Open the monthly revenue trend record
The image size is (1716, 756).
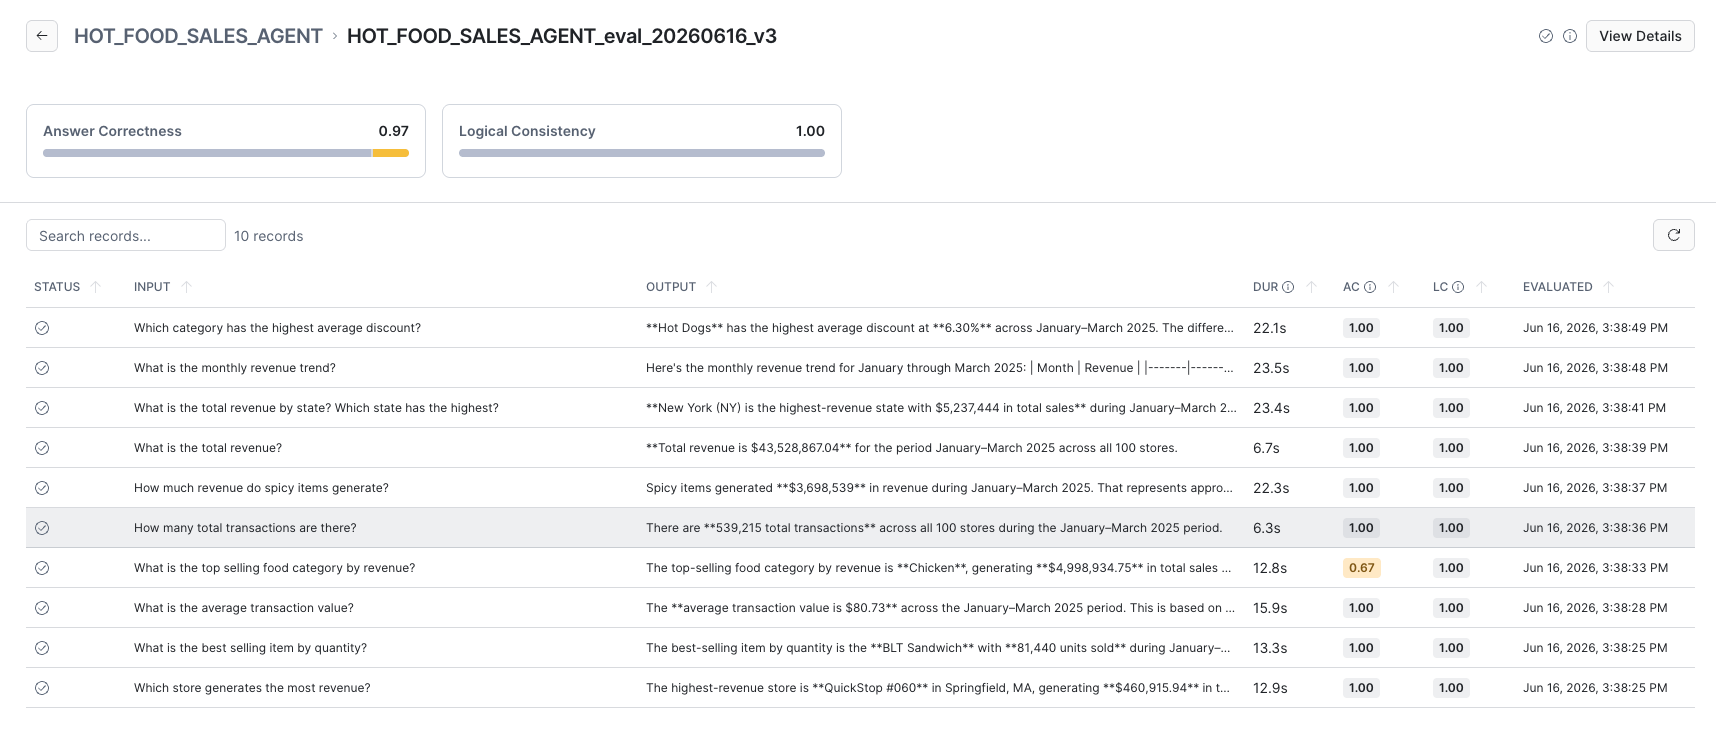860,368
